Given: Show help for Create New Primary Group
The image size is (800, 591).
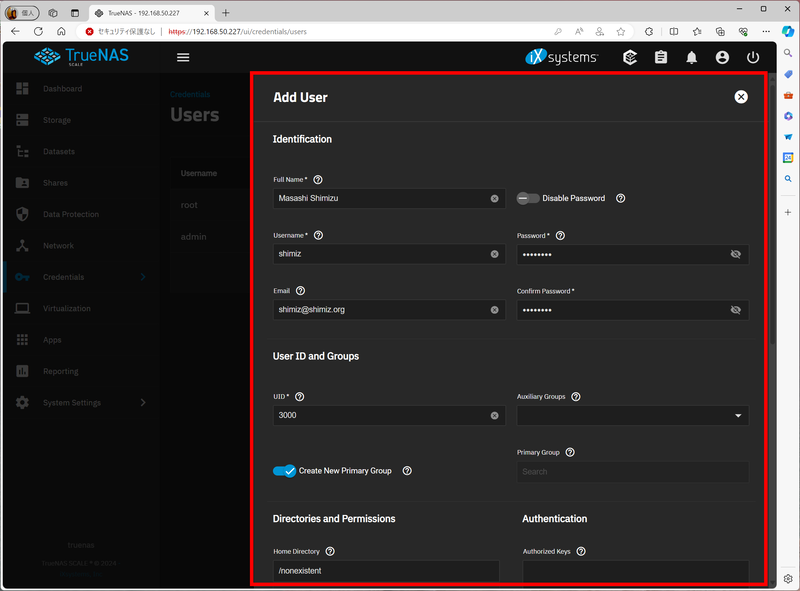Looking at the screenshot, I should [407, 471].
